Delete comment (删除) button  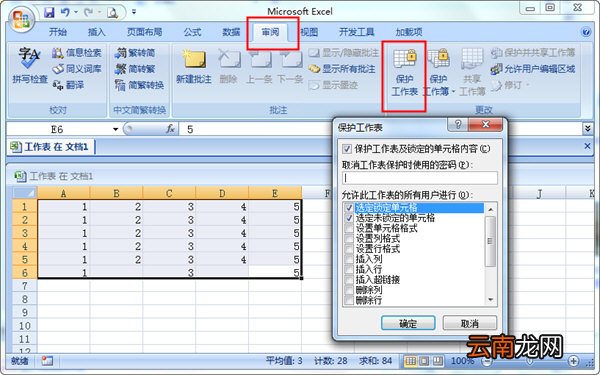(228, 67)
